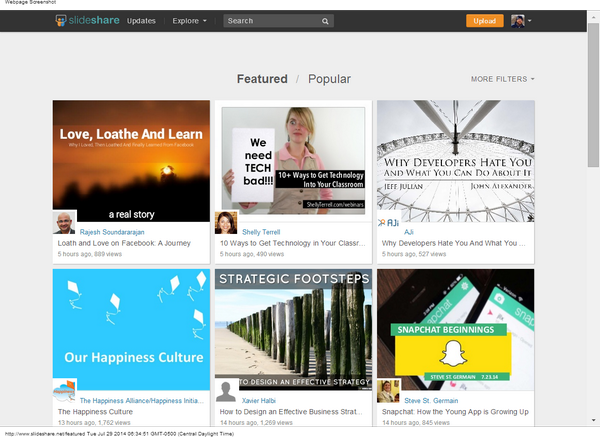Click Xavier Halbi's placeholder avatar
The image size is (600, 437).
[x=226, y=391]
